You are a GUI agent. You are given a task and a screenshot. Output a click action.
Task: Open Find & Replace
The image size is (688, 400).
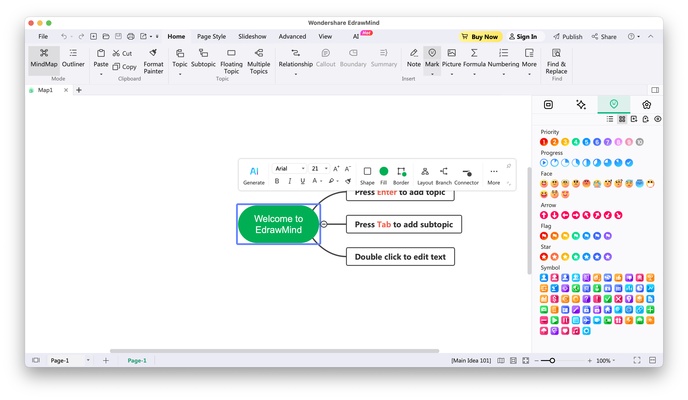point(556,61)
